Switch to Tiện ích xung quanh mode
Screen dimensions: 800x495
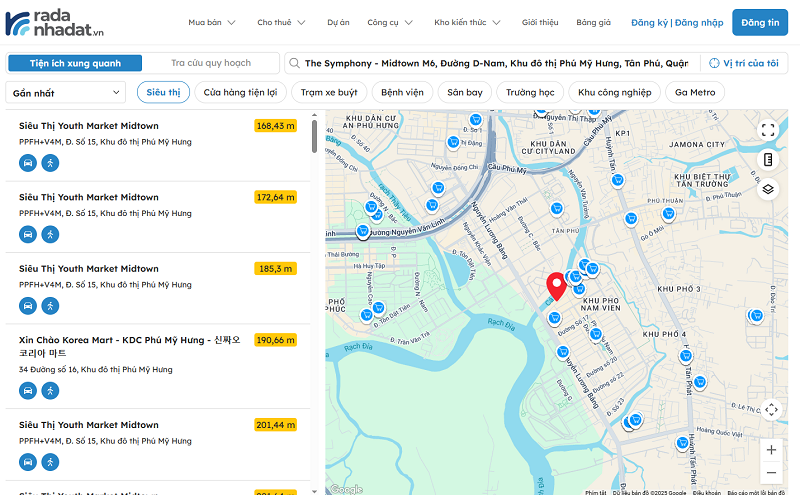click(x=75, y=63)
